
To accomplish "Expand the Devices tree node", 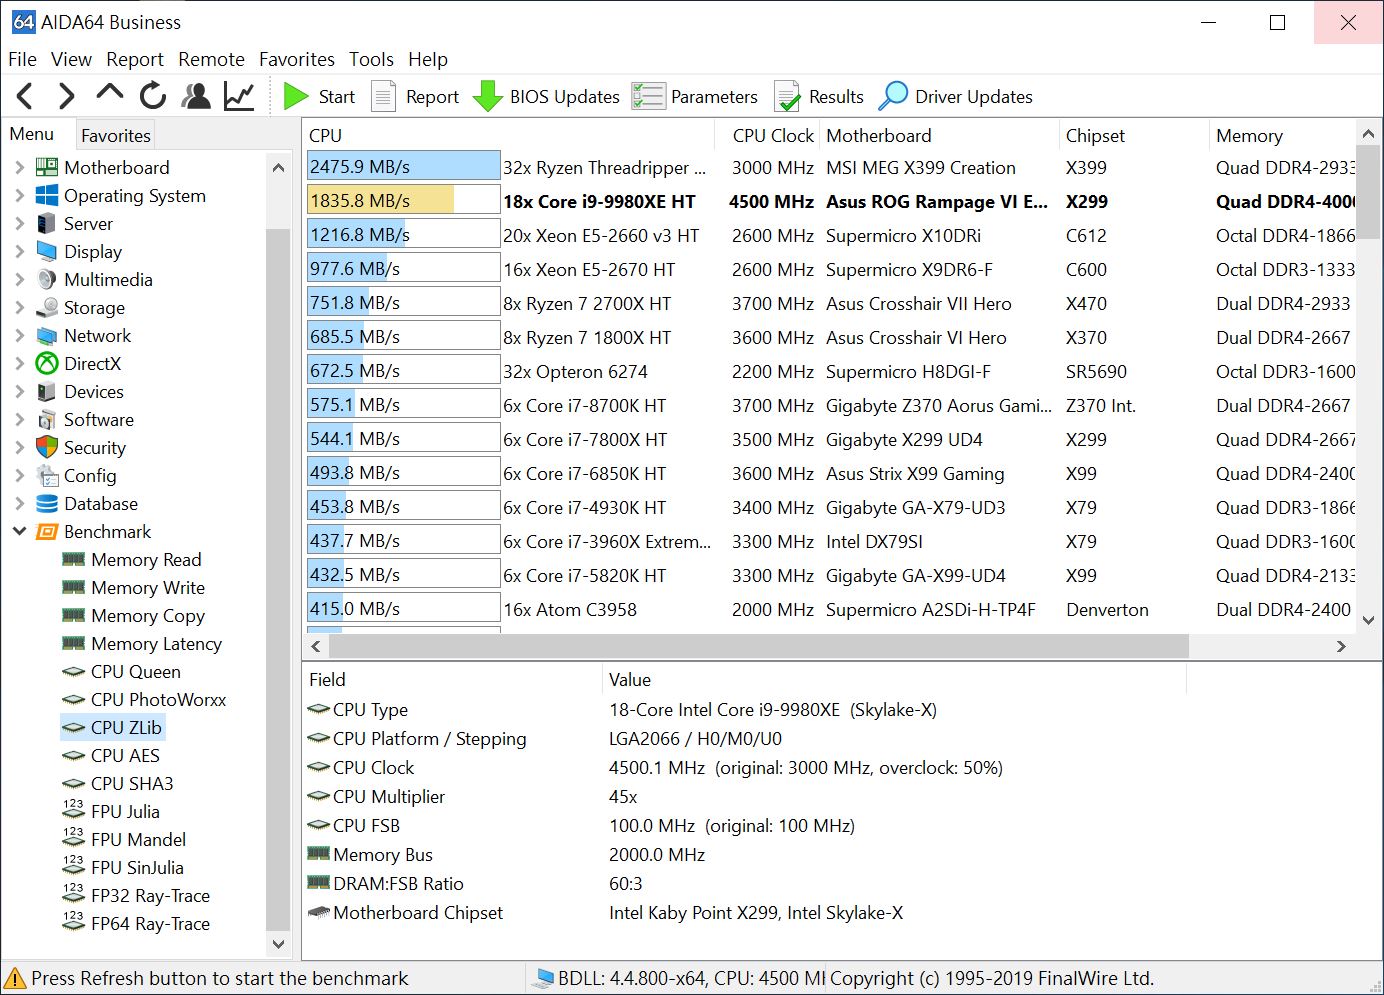I will pos(19,391).
